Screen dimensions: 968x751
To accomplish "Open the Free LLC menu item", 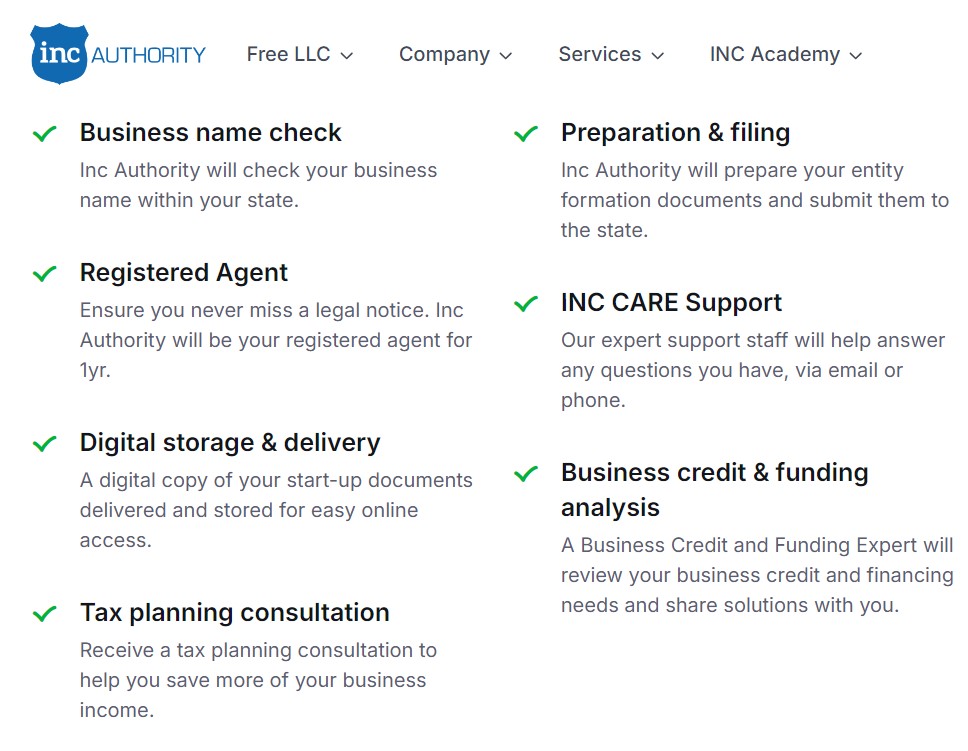I will (288, 54).
